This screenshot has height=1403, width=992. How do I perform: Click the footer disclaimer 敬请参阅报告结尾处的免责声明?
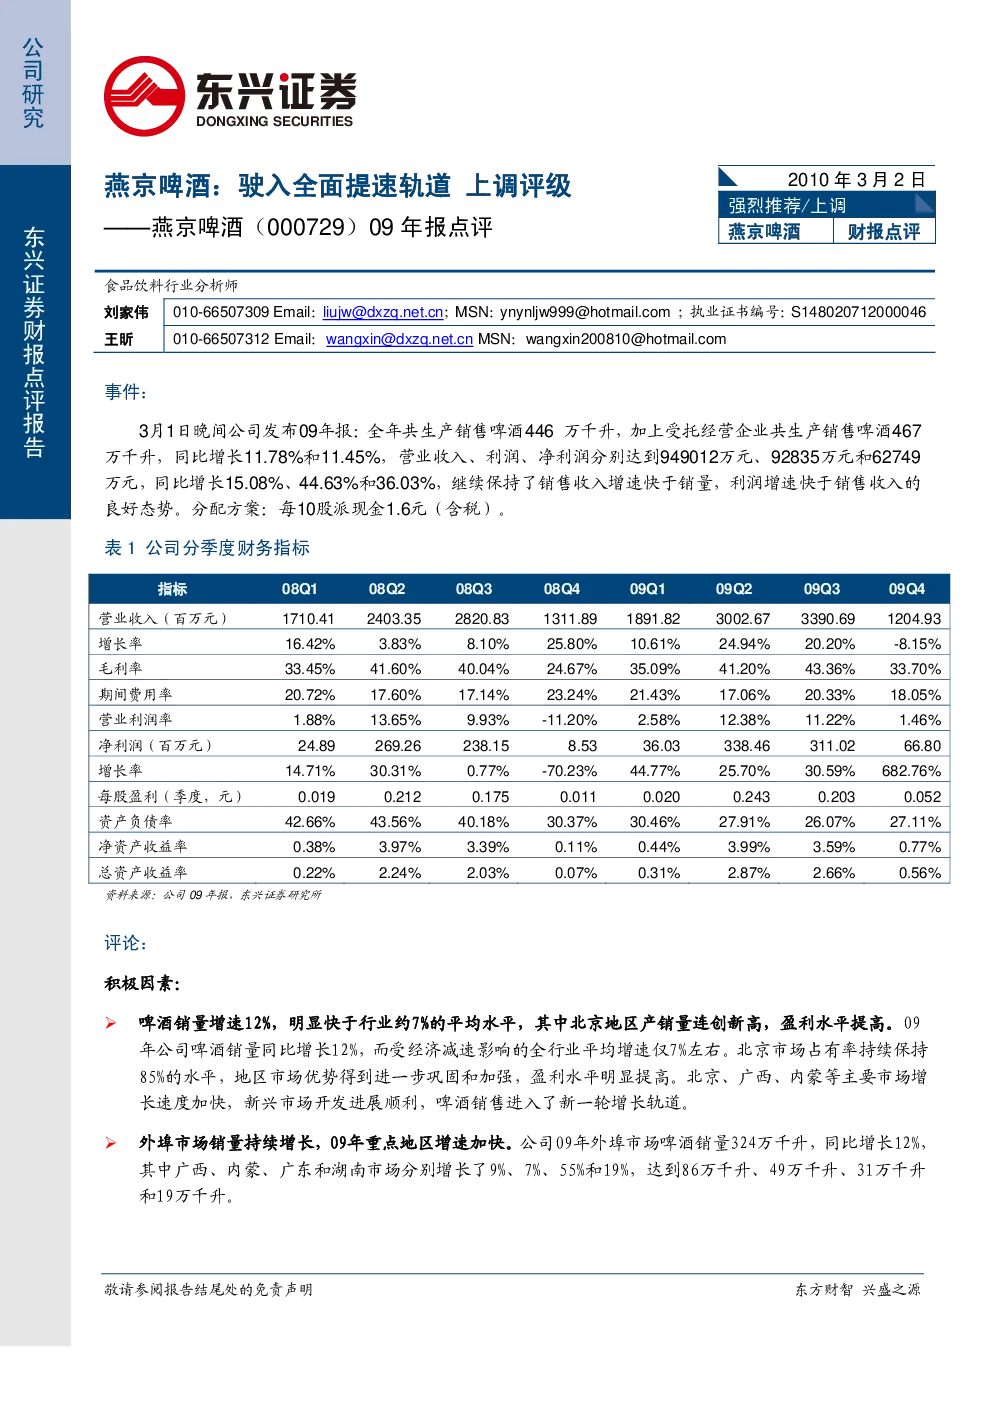click(x=208, y=1290)
